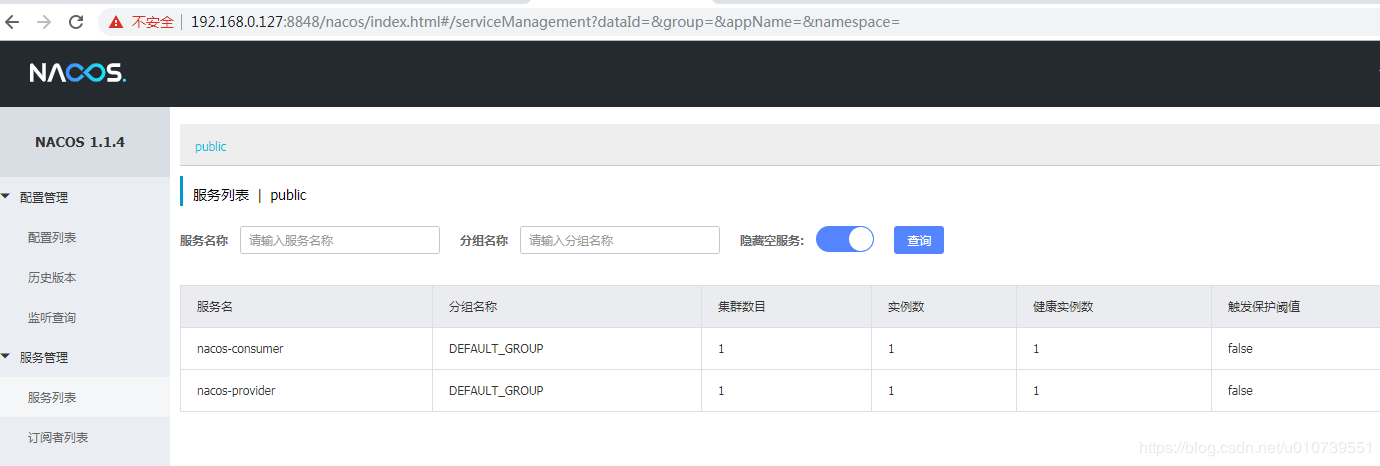
Task: Click DEFAULT_GROUP in the nacos-consumer row
Action: click(x=496, y=349)
